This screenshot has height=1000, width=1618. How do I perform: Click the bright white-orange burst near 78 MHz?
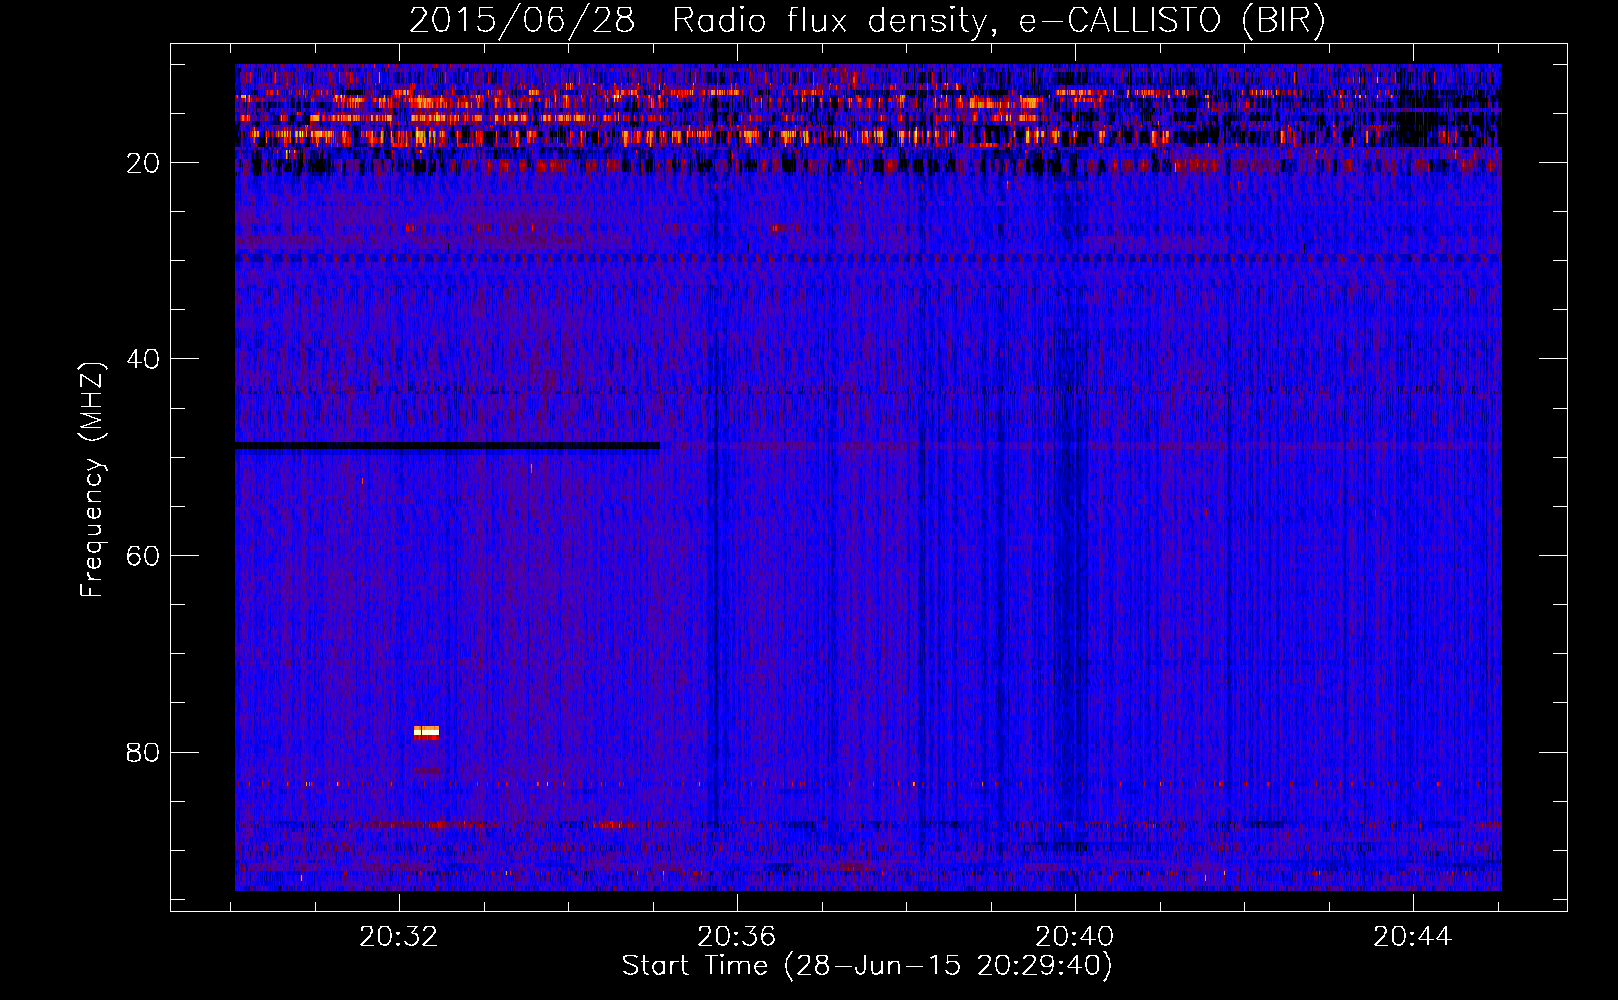tap(426, 732)
